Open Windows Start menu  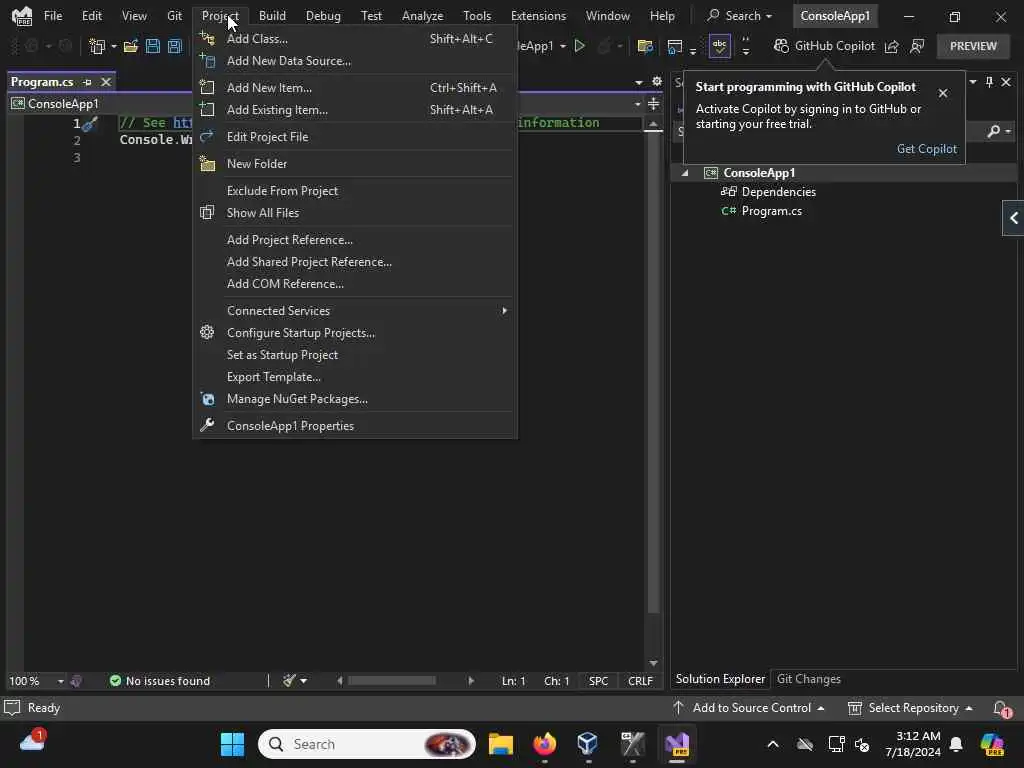232,744
